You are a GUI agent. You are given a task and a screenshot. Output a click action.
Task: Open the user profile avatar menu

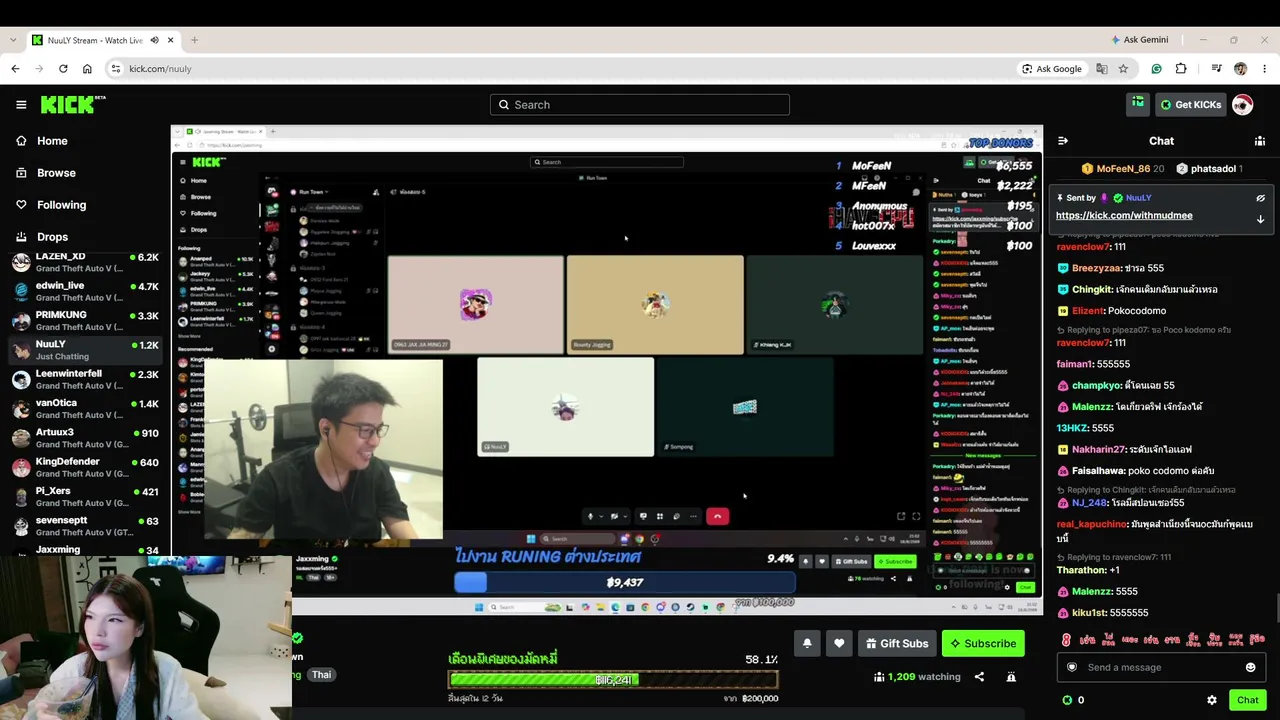point(1242,104)
